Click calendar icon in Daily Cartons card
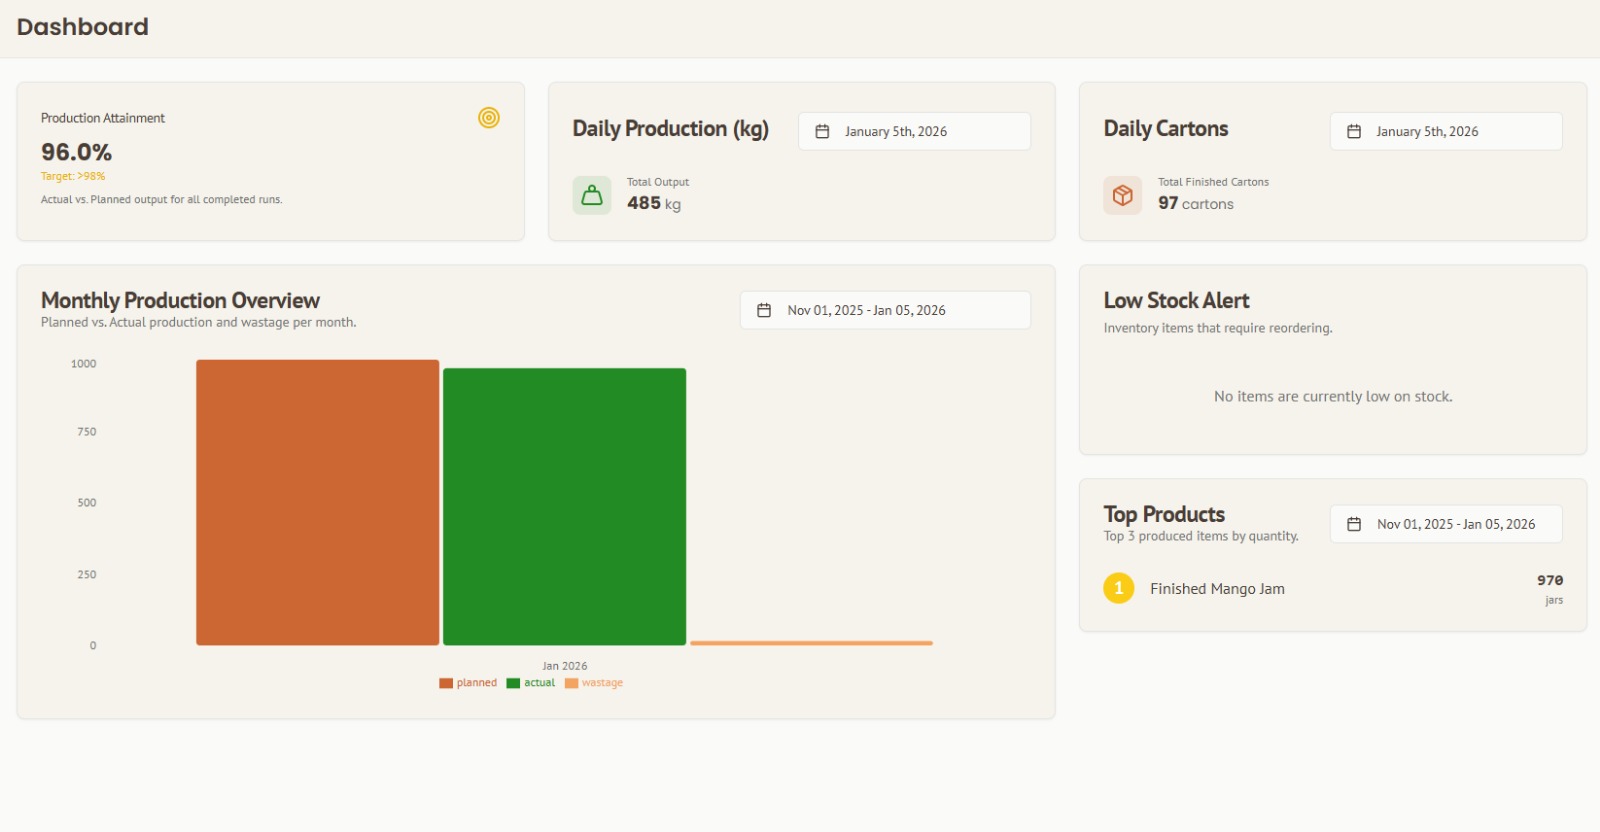1600x832 pixels. pos(1354,132)
